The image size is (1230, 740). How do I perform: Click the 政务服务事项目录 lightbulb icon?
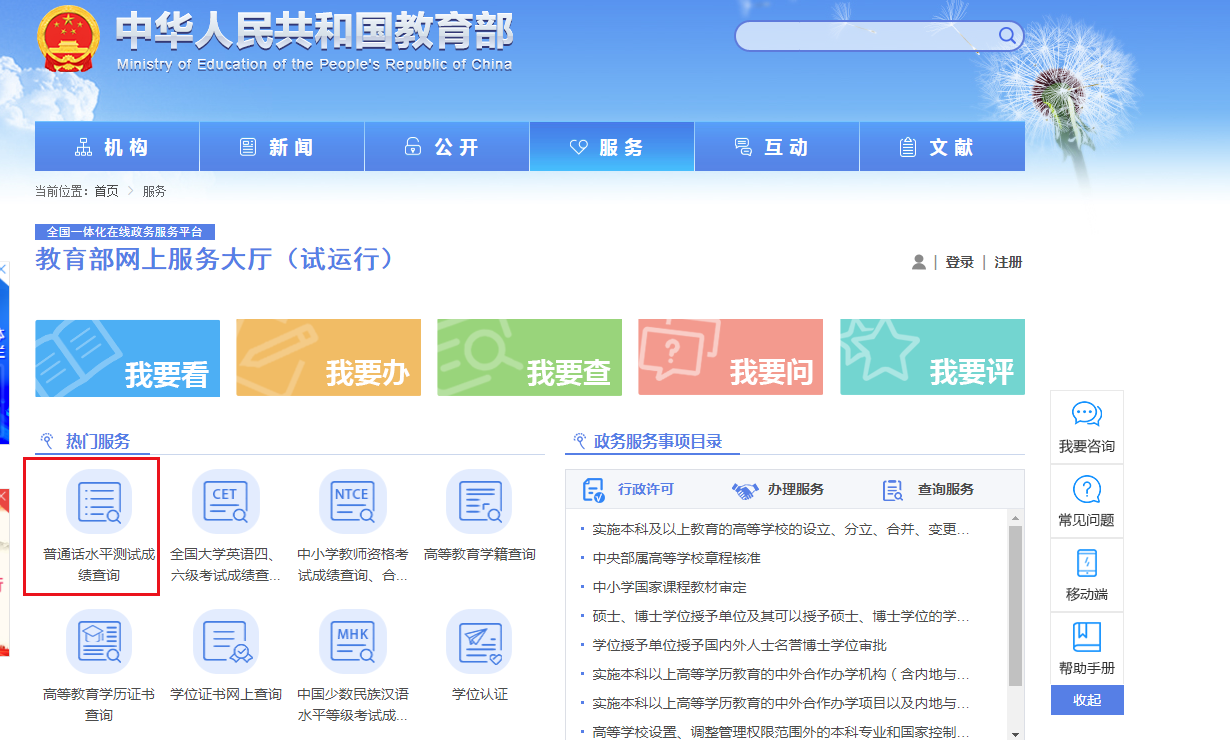point(579,441)
